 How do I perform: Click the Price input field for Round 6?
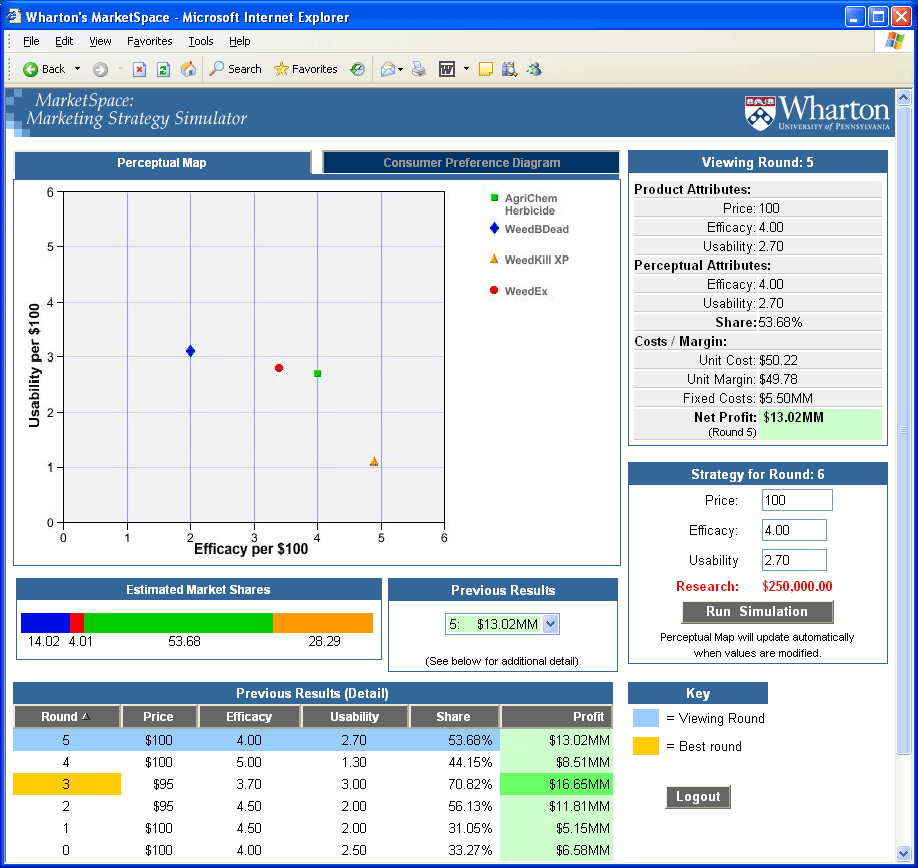click(797, 500)
